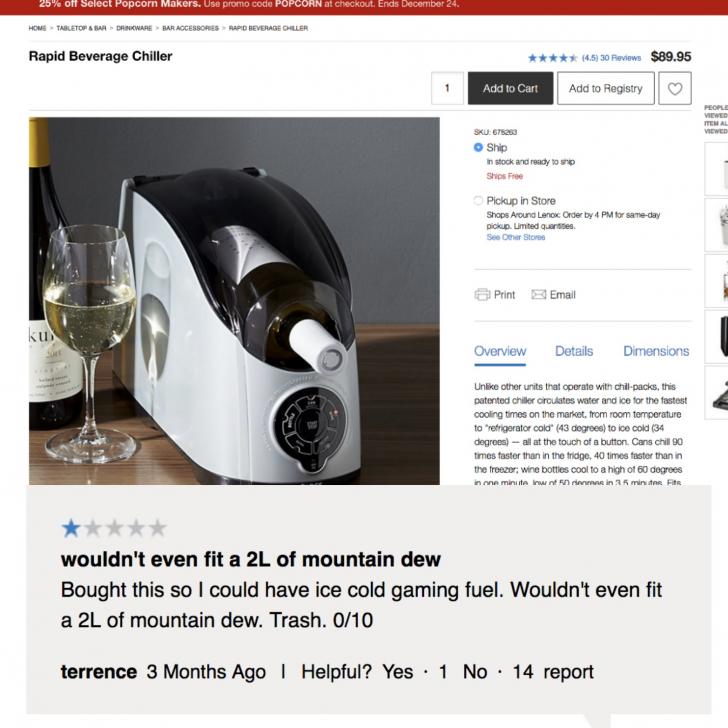Click the Rapid Beverage Chiller product image
Screen dimensions: 728x728
pos(234,301)
